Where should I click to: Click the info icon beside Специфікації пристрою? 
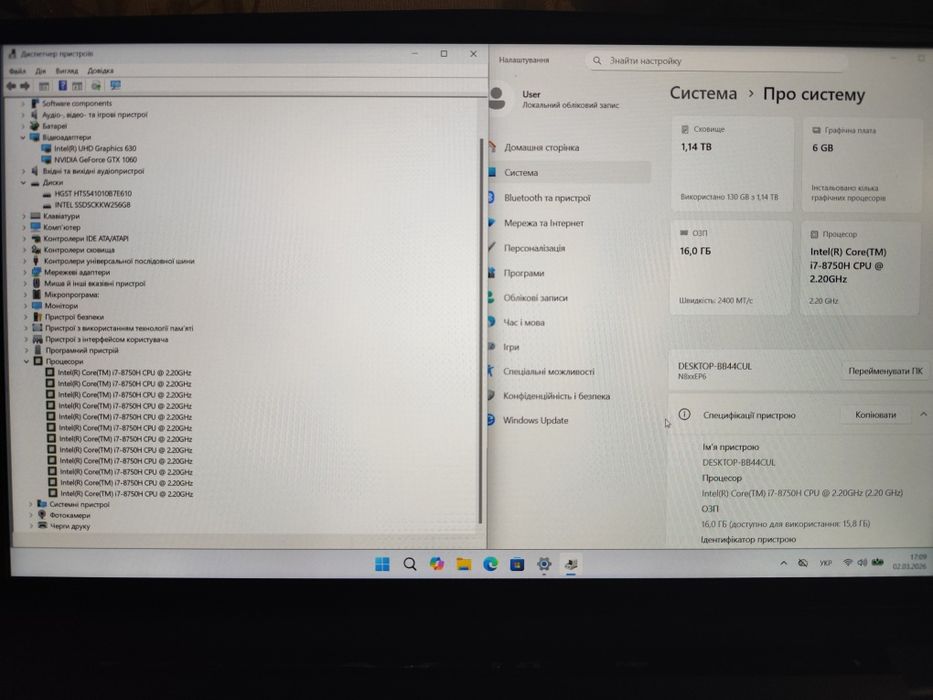click(x=684, y=414)
